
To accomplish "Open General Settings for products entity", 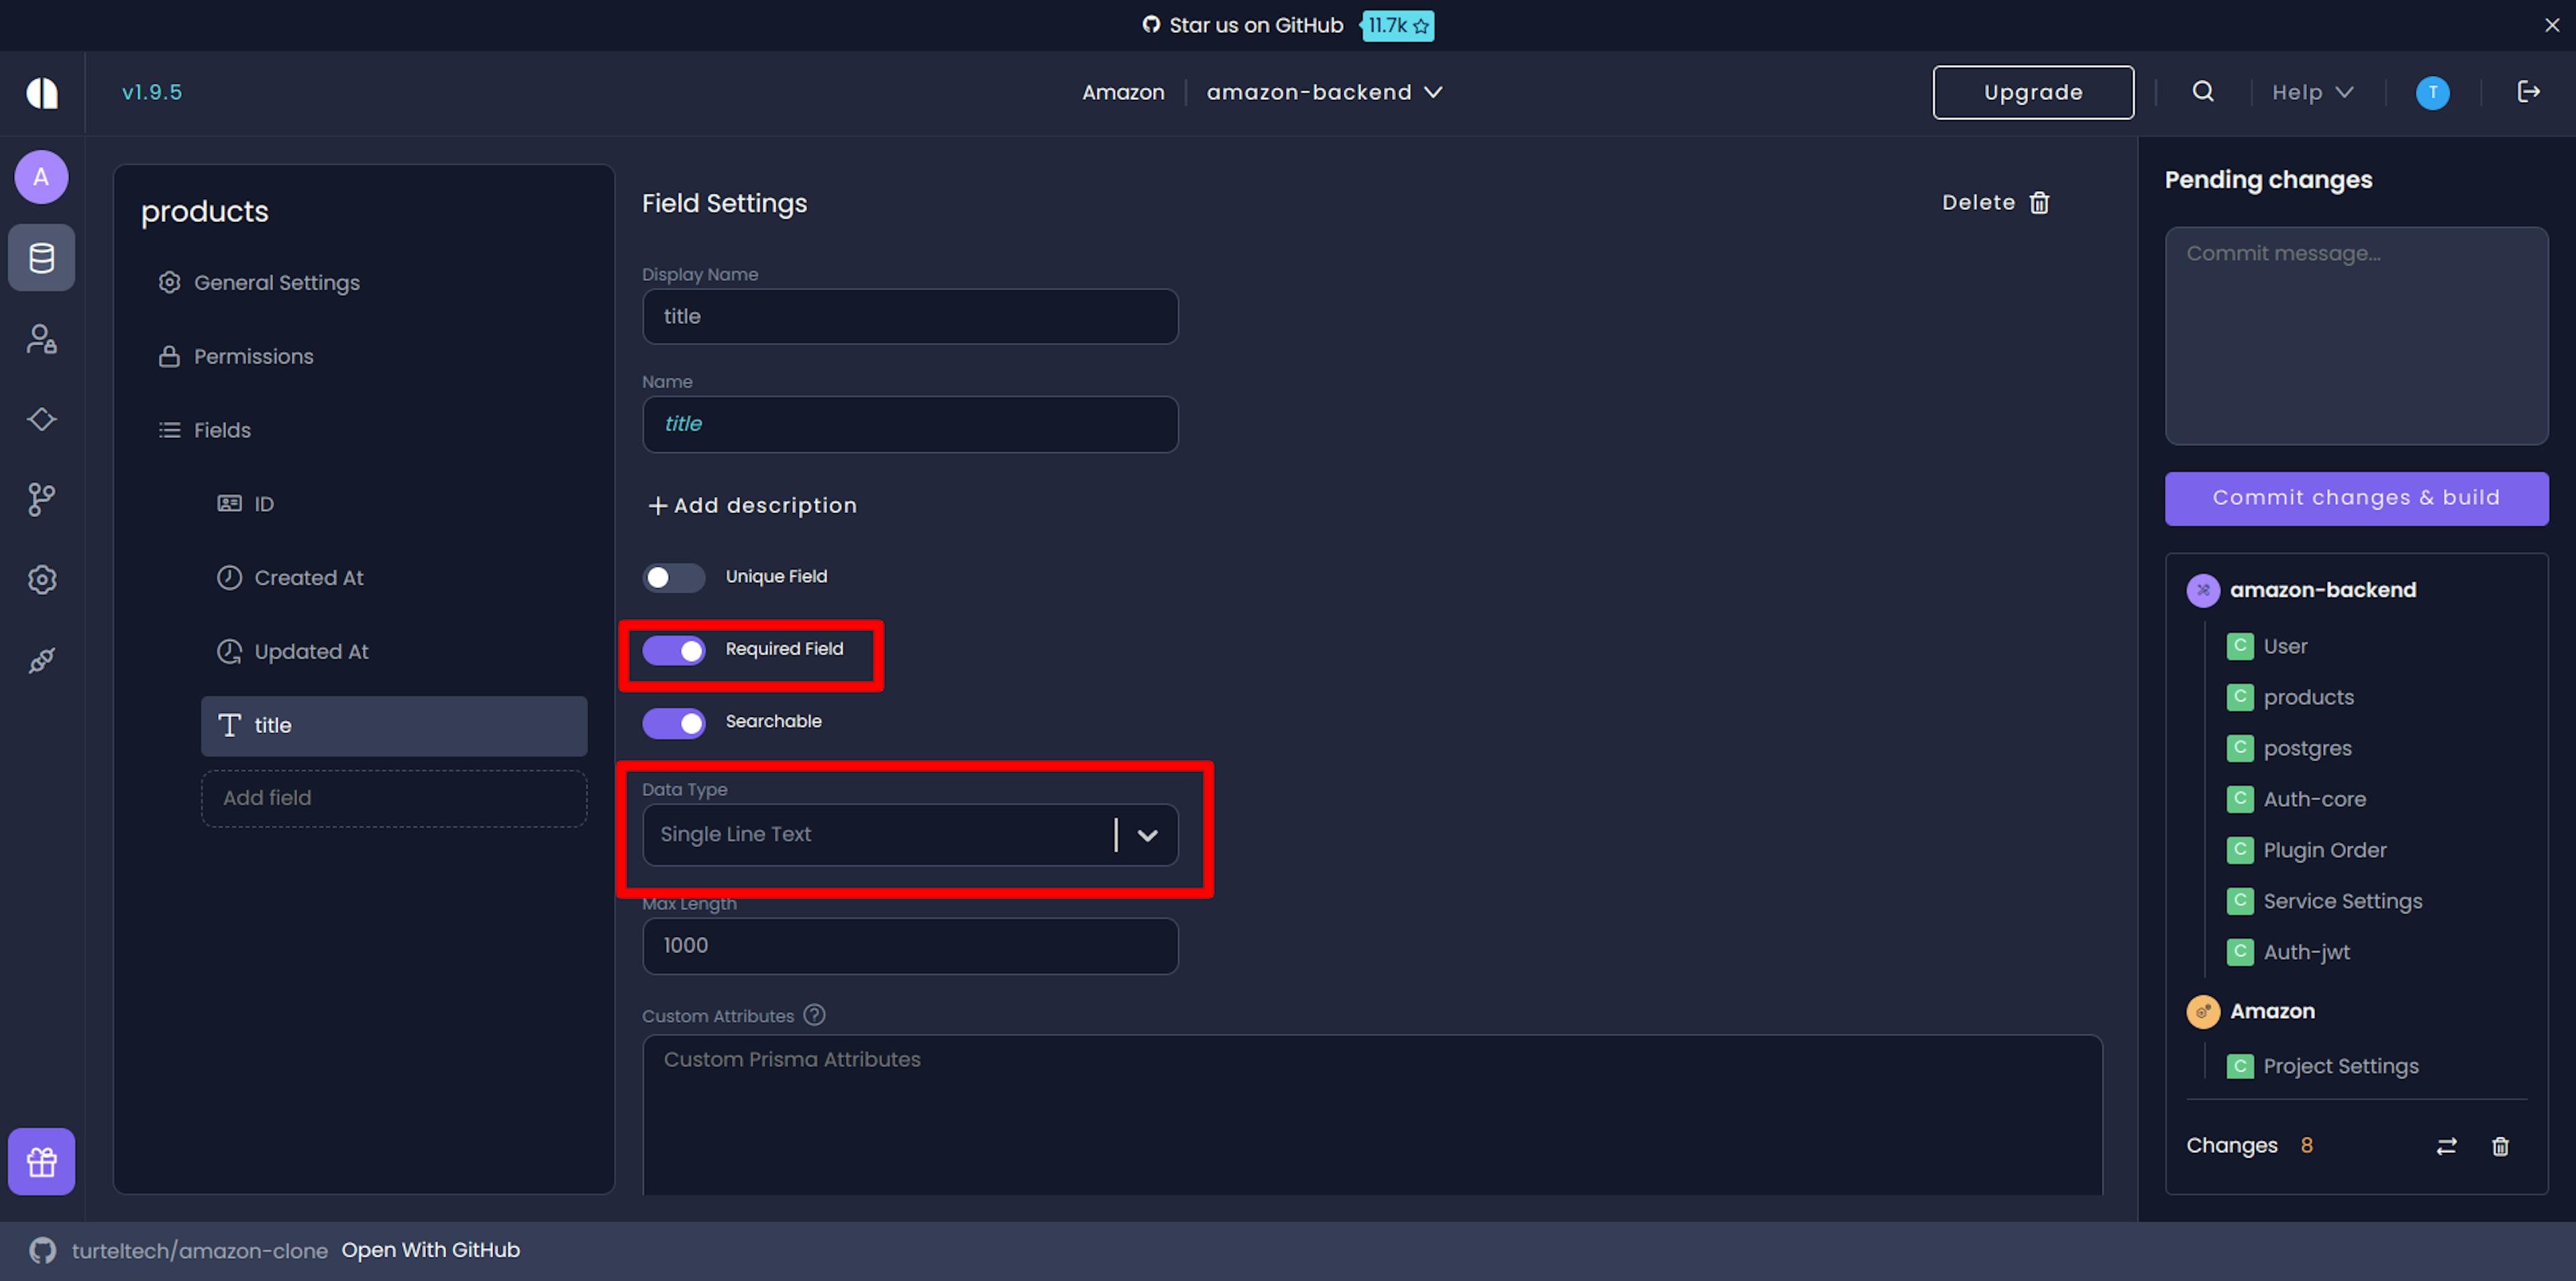I will (276, 283).
